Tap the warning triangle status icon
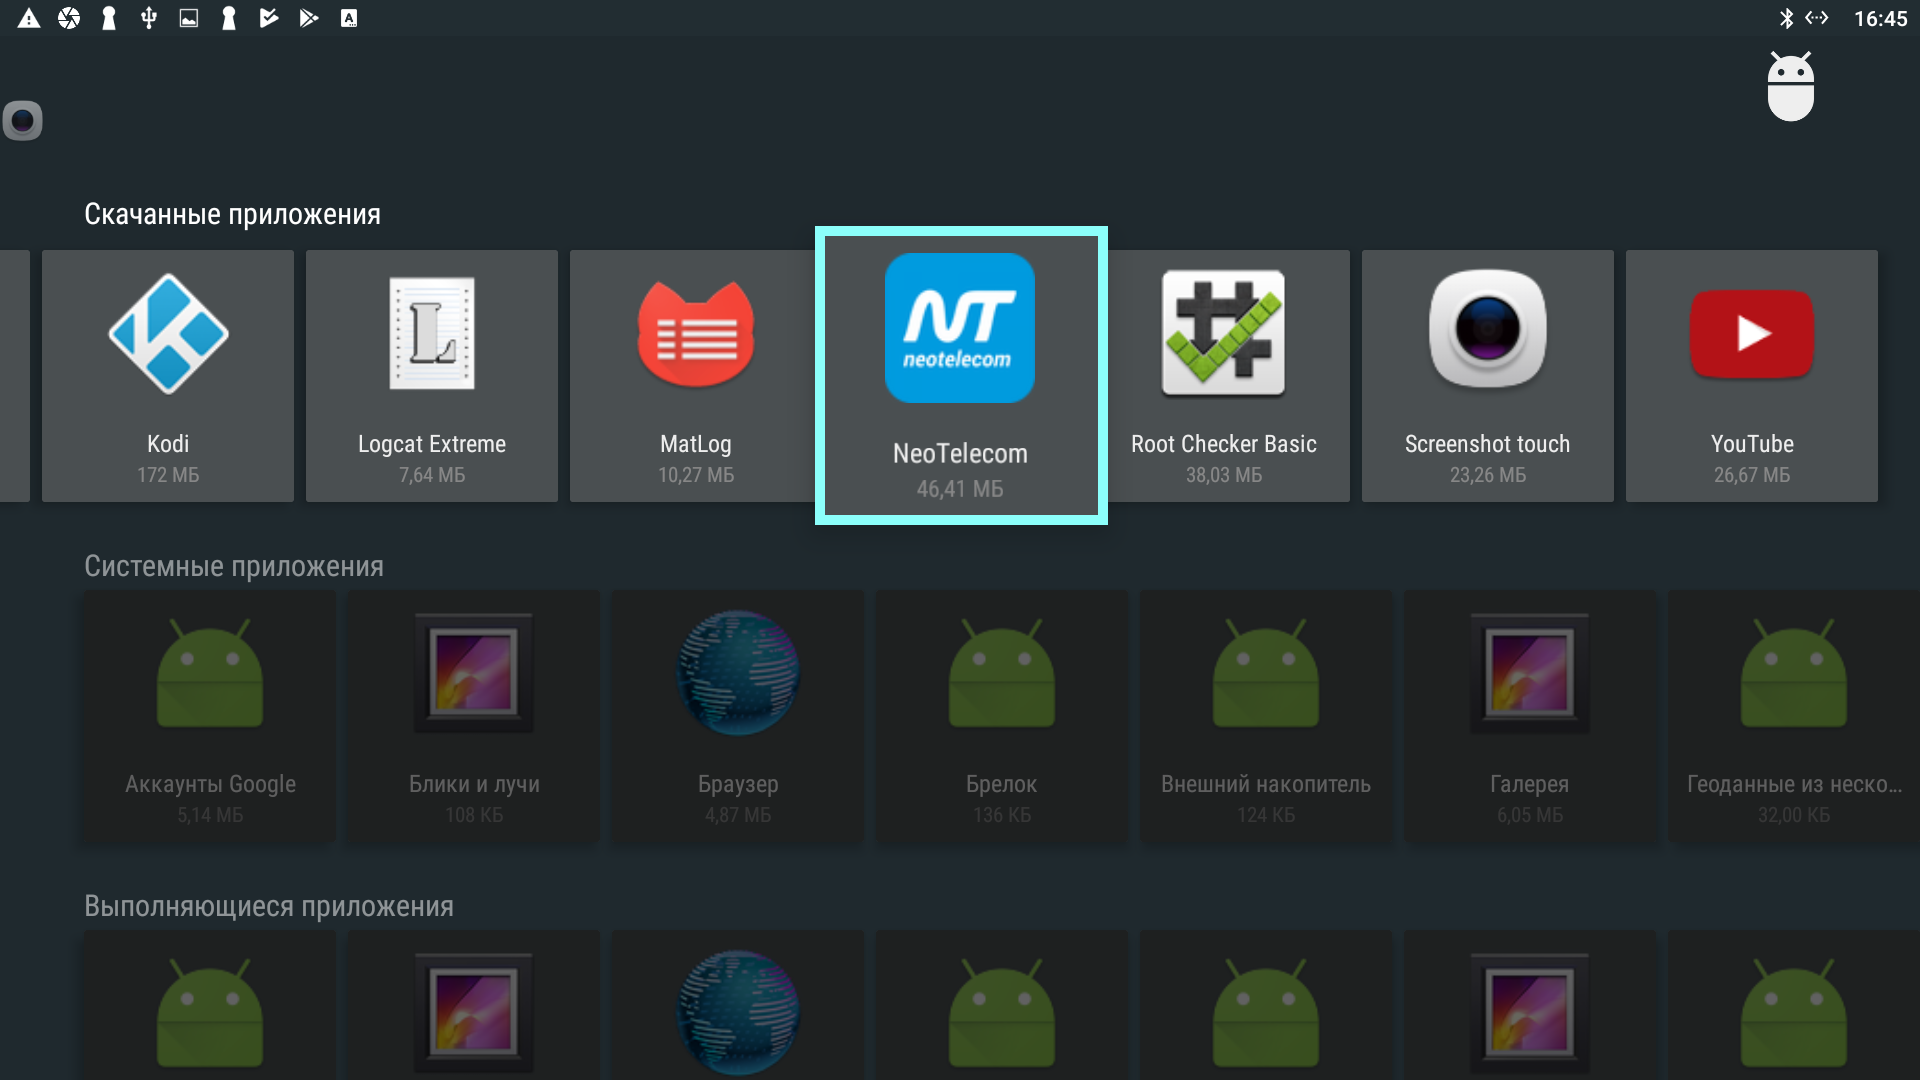Image resolution: width=1920 pixels, height=1080 pixels. pos(29,18)
